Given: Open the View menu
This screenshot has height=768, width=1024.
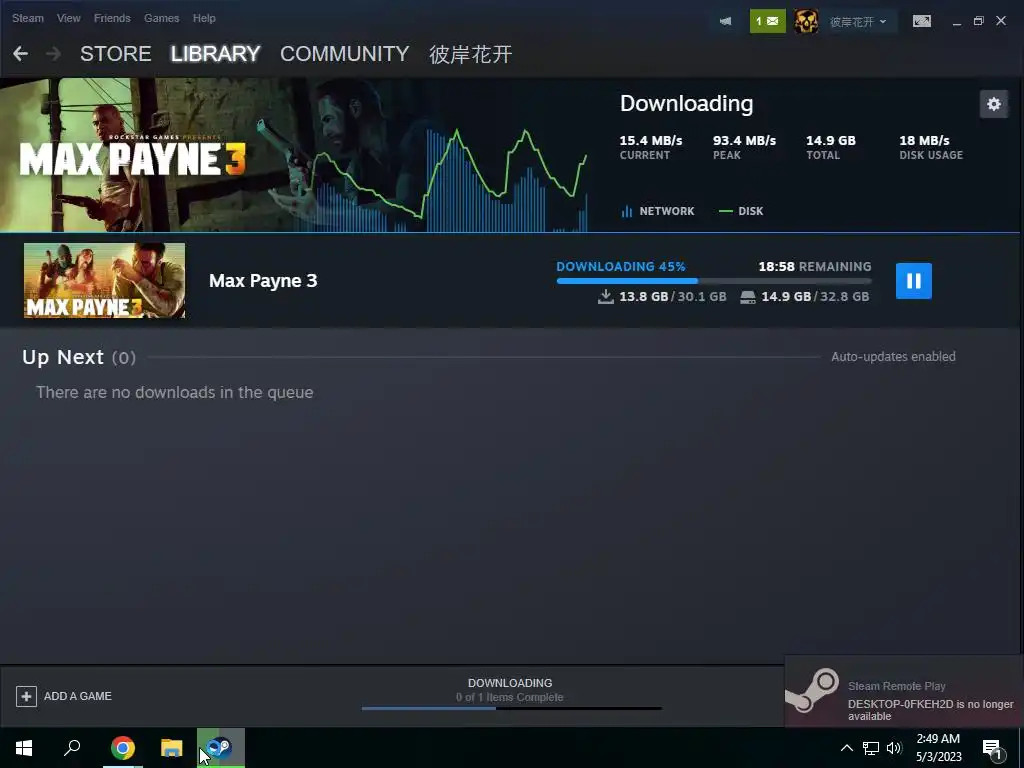Looking at the screenshot, I should pos(69,18).
